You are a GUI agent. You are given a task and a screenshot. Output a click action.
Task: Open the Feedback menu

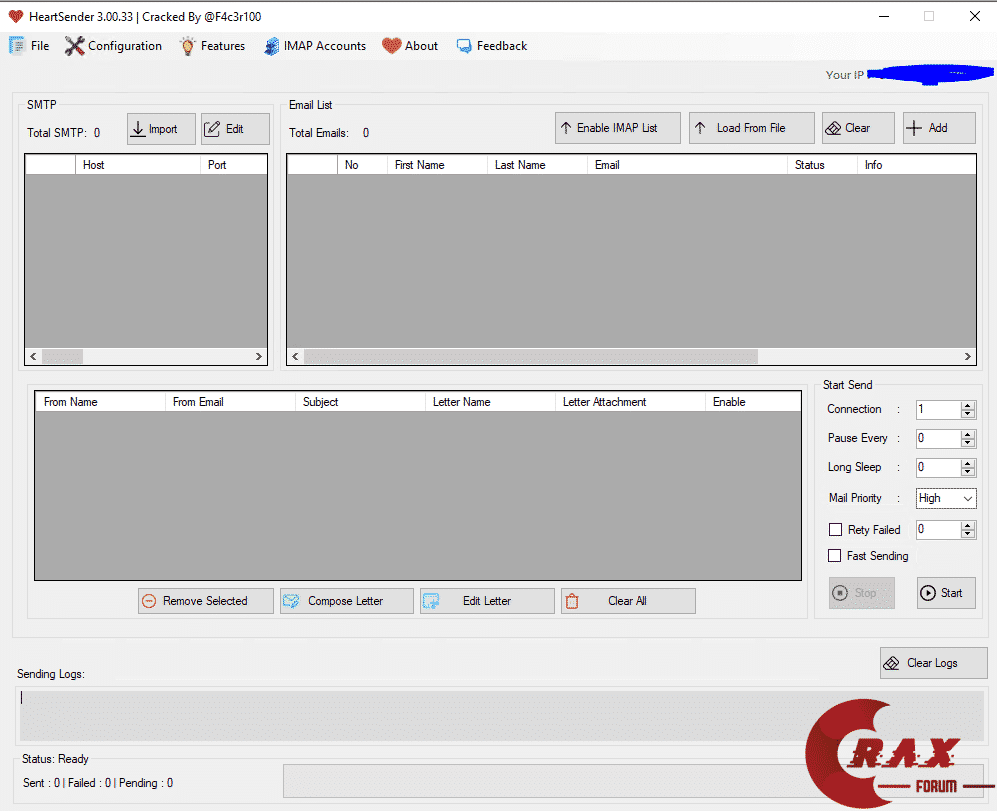pyautogui.click(x=492, y=46)
